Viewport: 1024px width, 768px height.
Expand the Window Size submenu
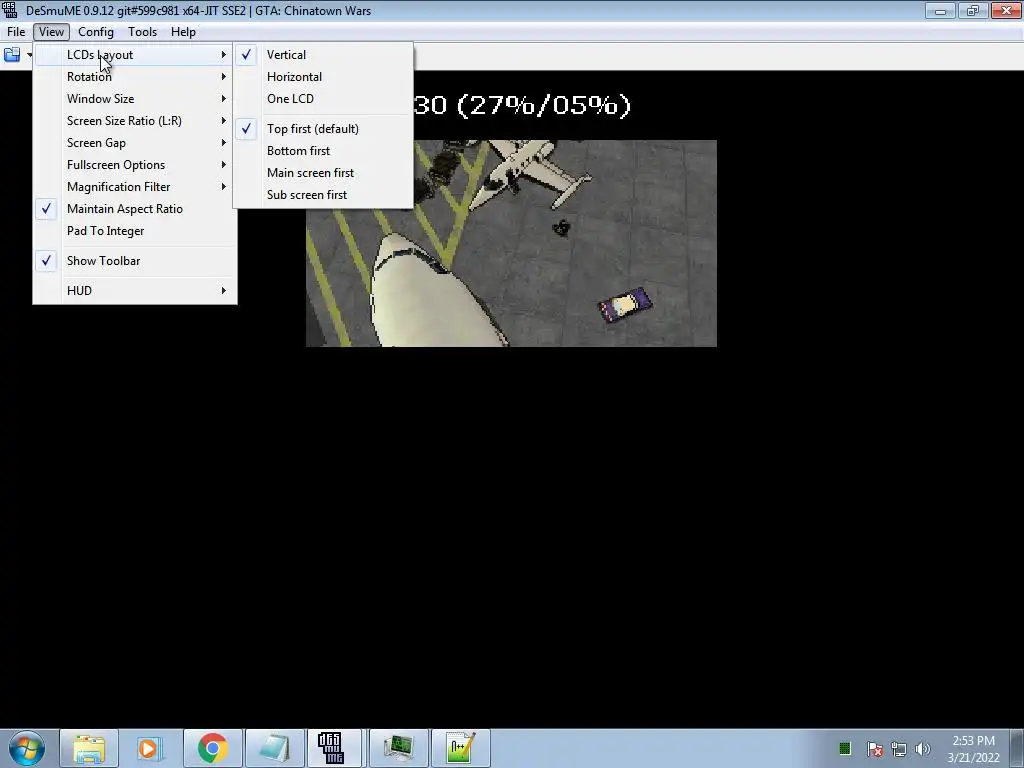(135, 99)
